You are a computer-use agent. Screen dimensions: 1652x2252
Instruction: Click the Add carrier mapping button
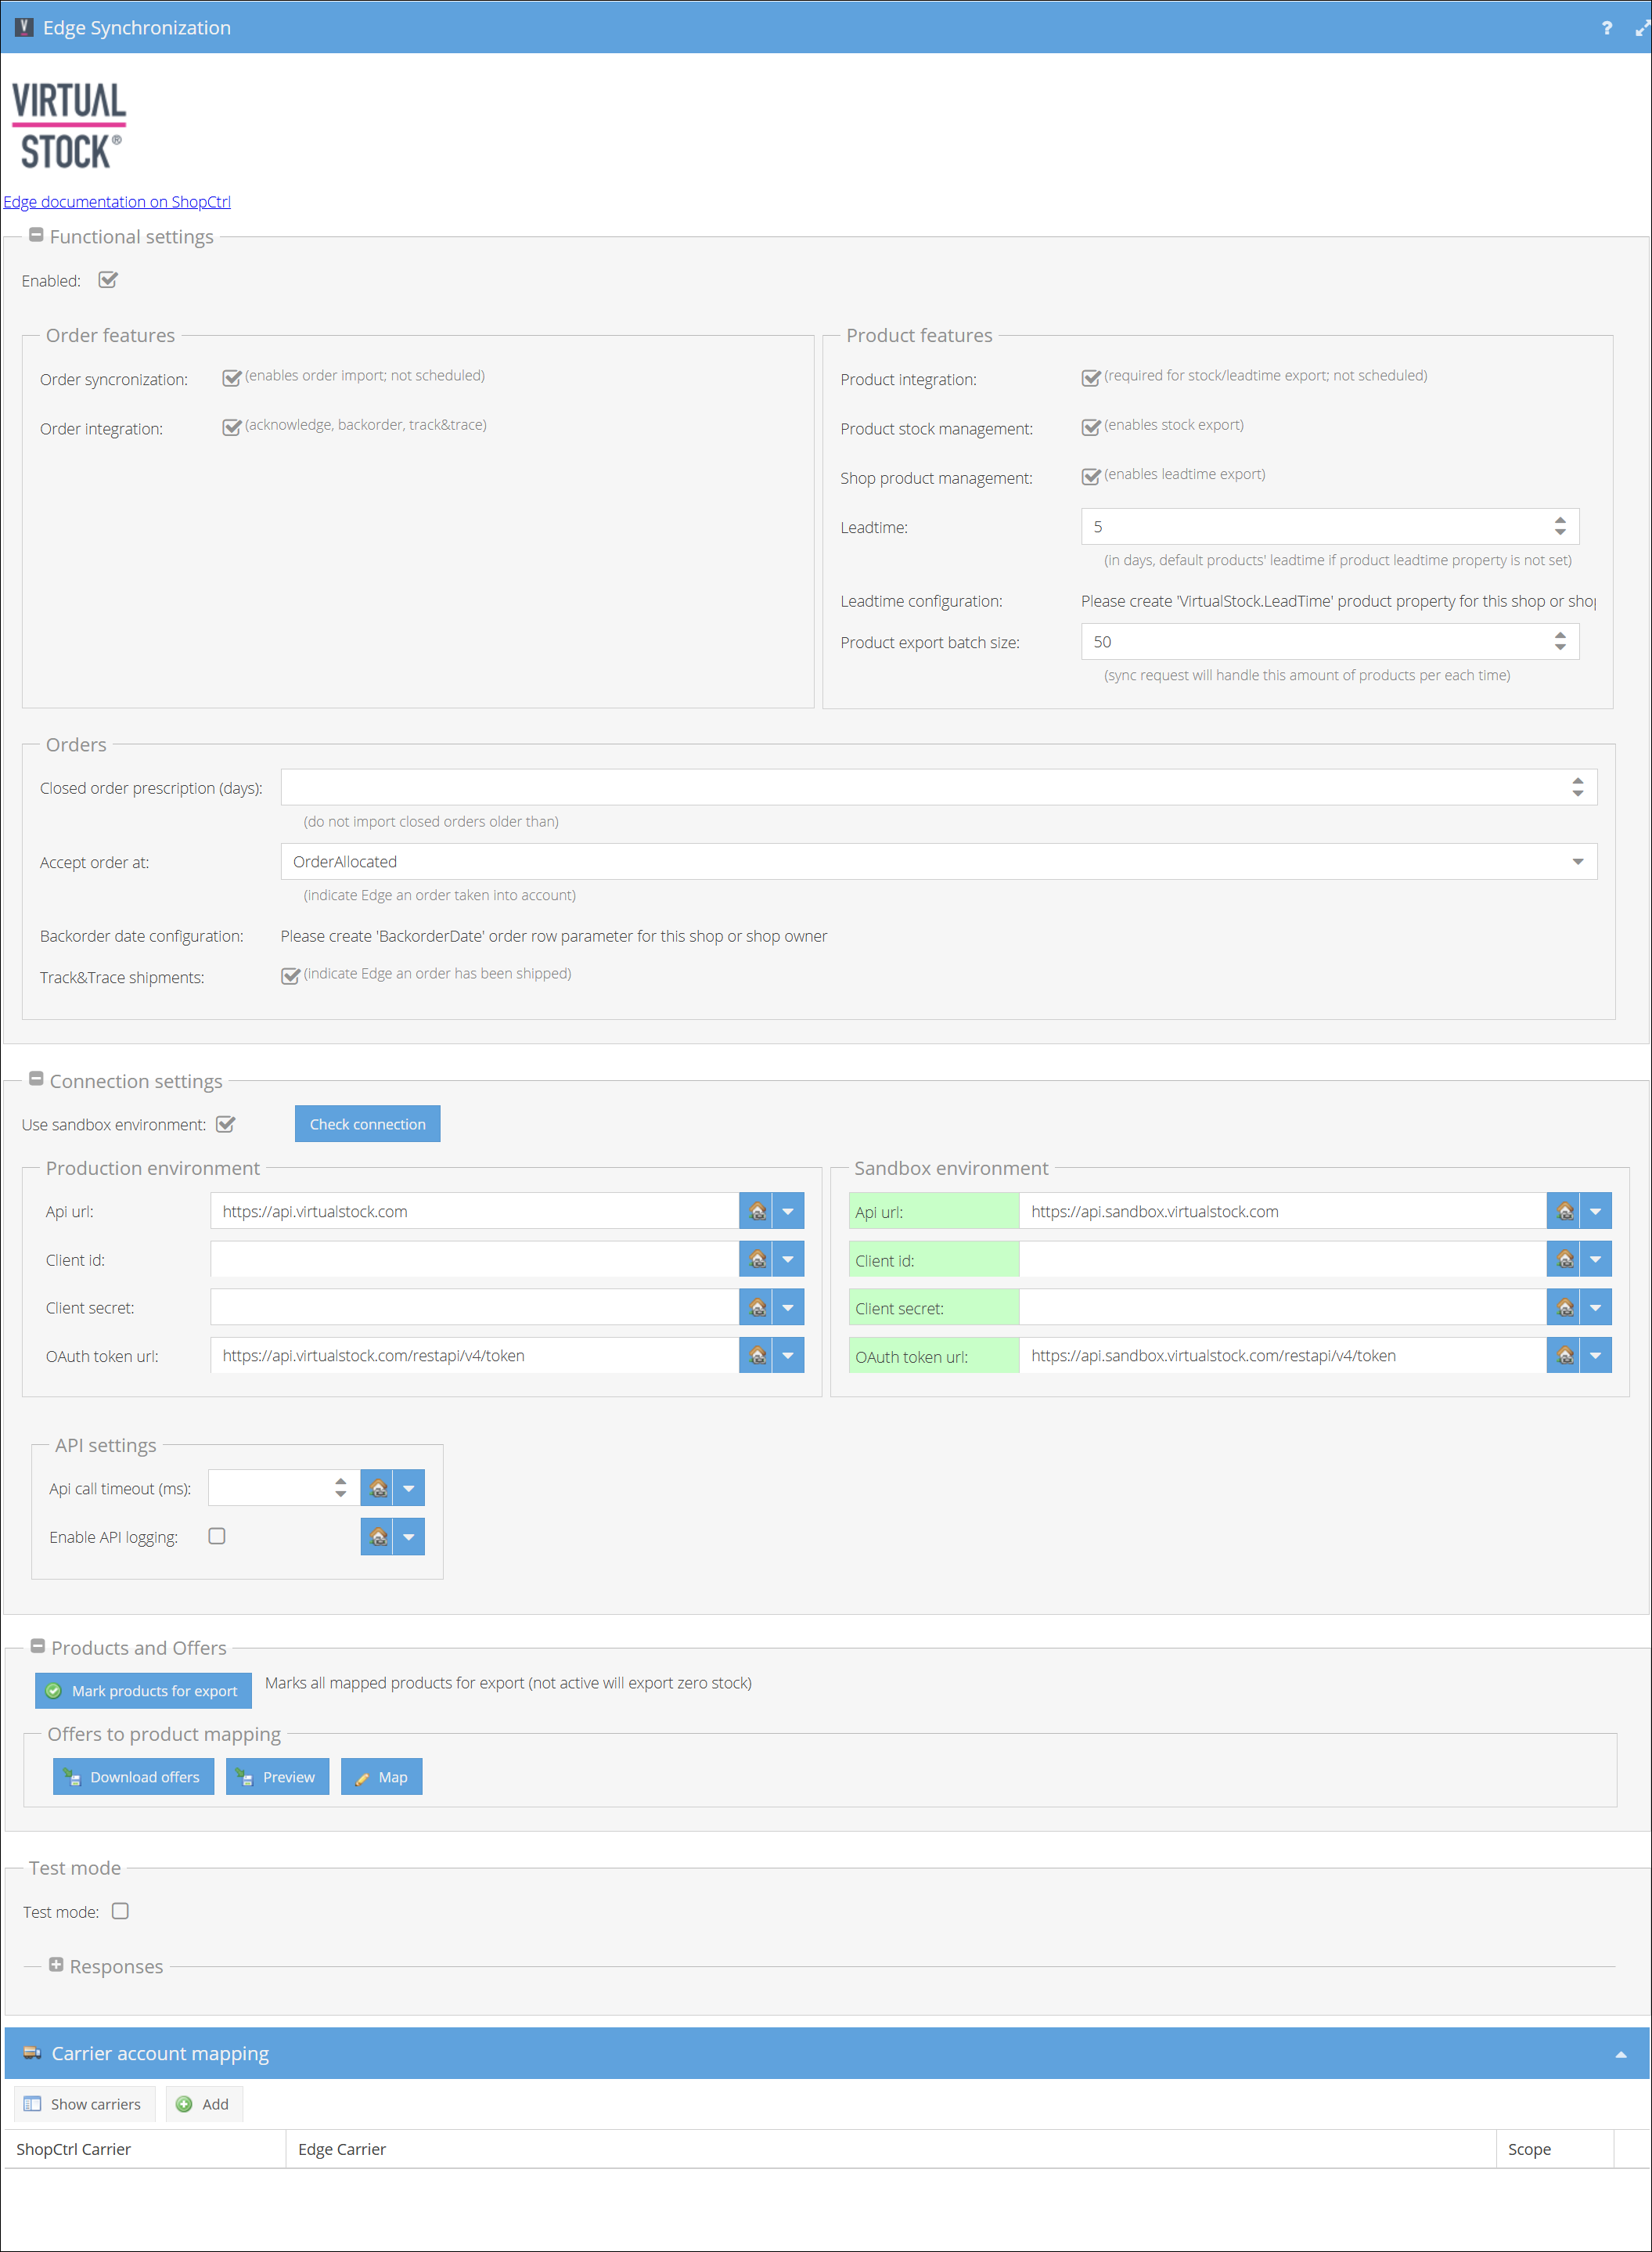[x=204, y=2104]
